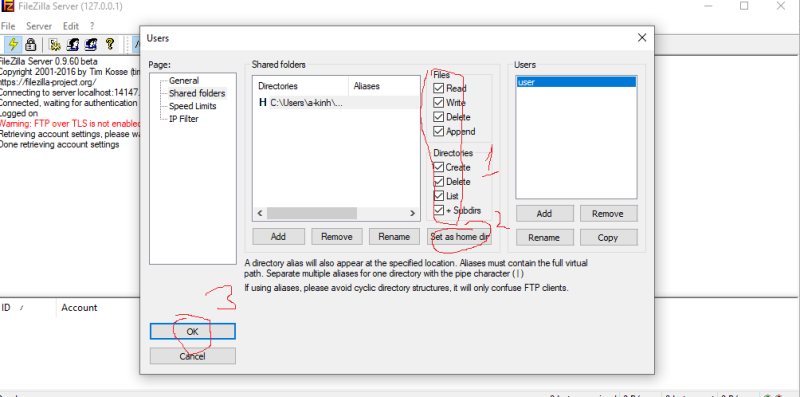This screenshot has height=397, width=800.
Task: Open the Groups editor toolbar icon
Action: pos(91,44)
